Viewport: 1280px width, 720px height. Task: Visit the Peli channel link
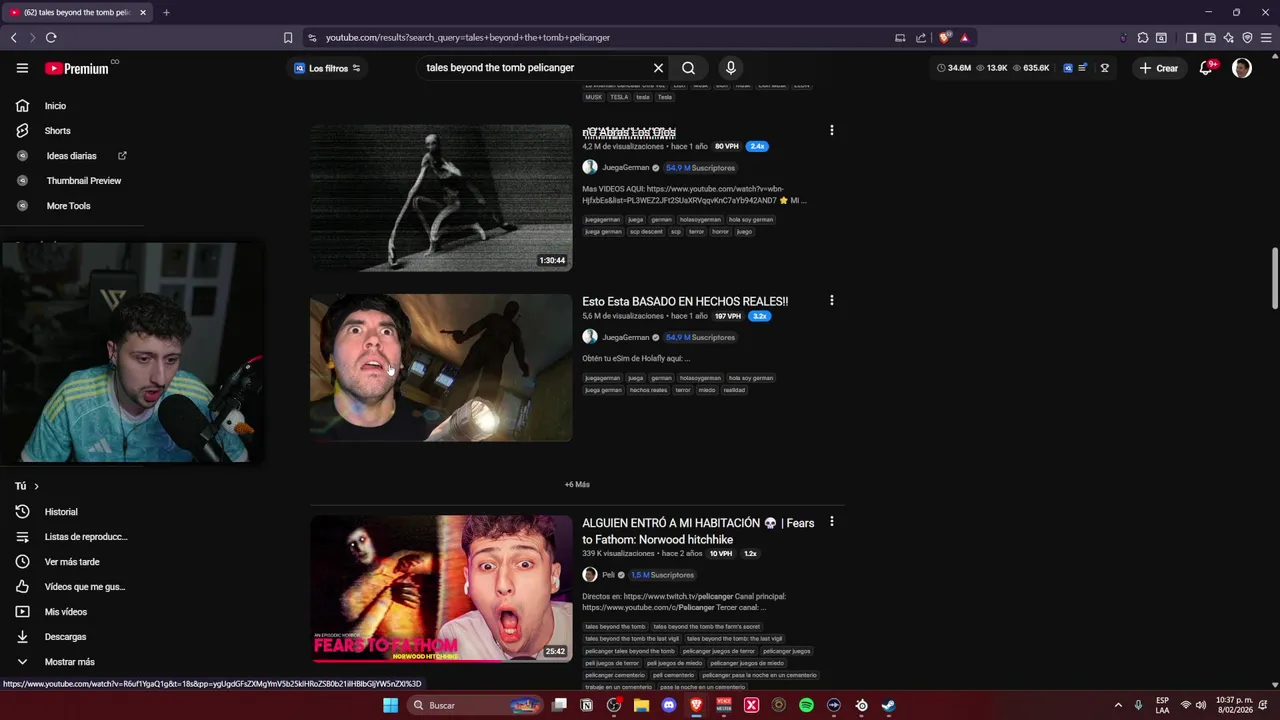[x=608, y=575]
